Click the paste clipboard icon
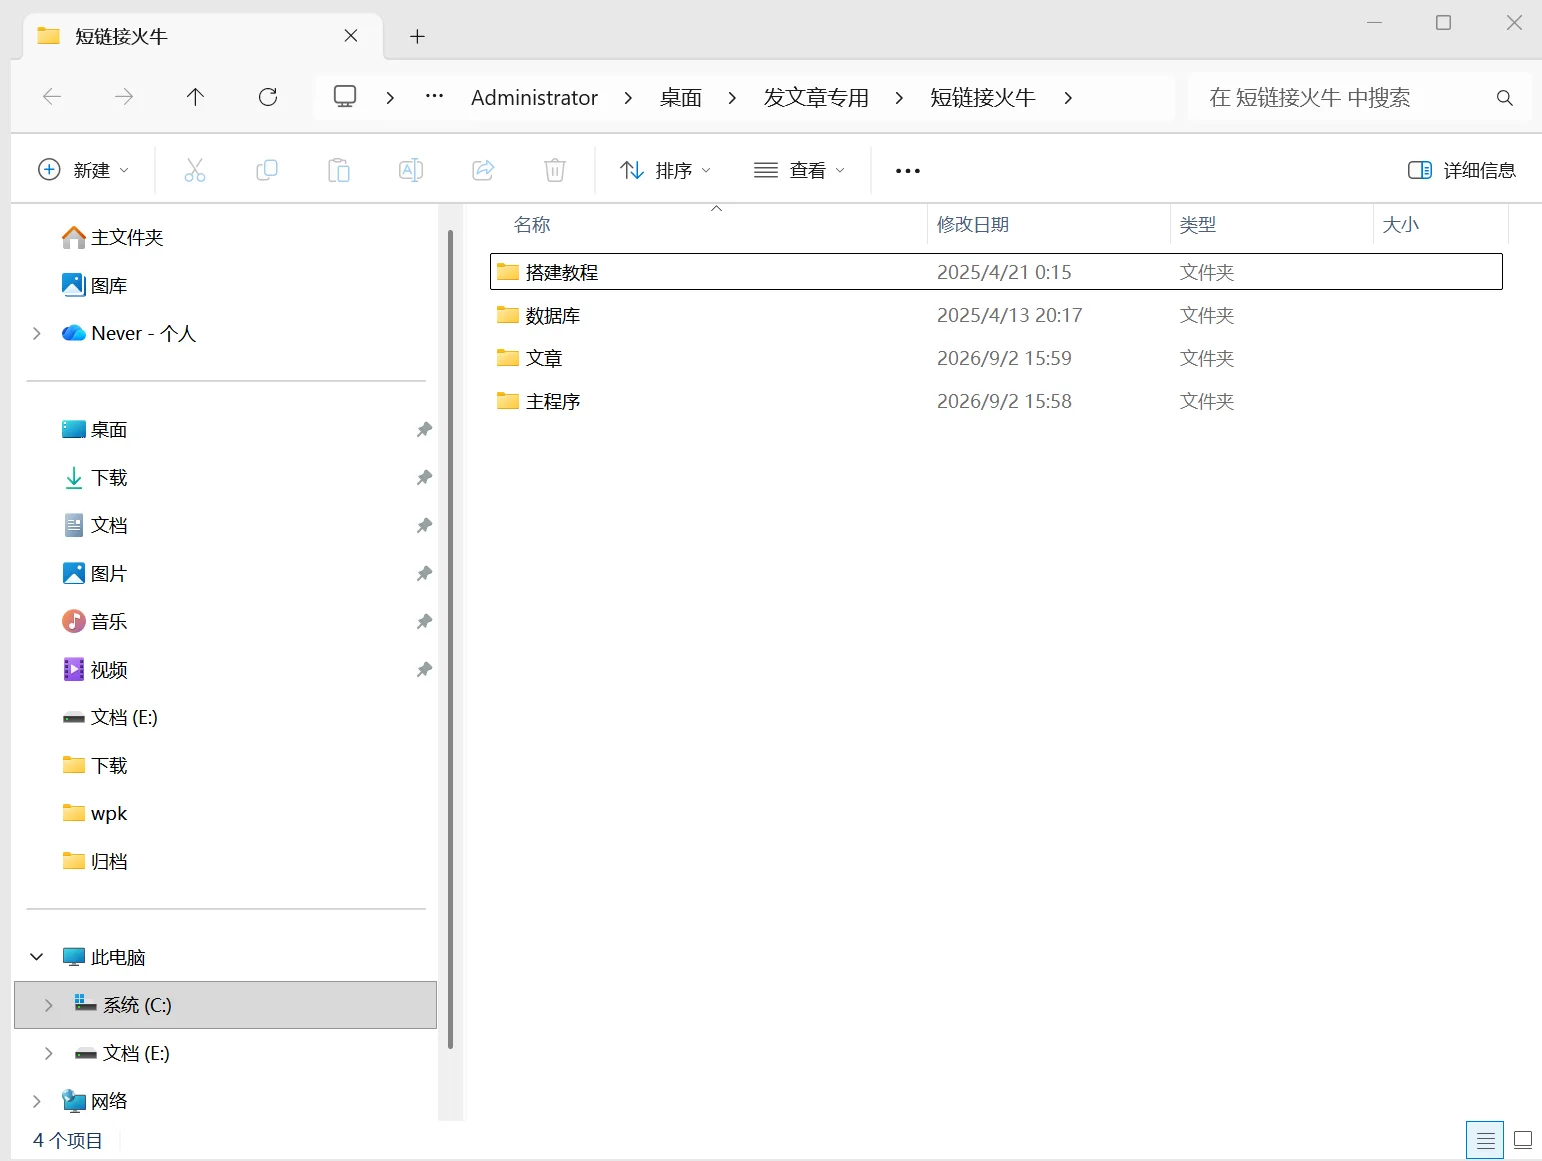 (339, 170)
